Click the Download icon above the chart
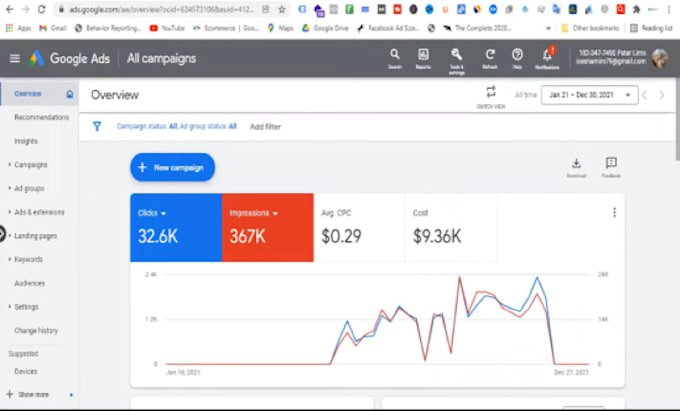Screen dimensions: 680x411 tap(576, 166)
